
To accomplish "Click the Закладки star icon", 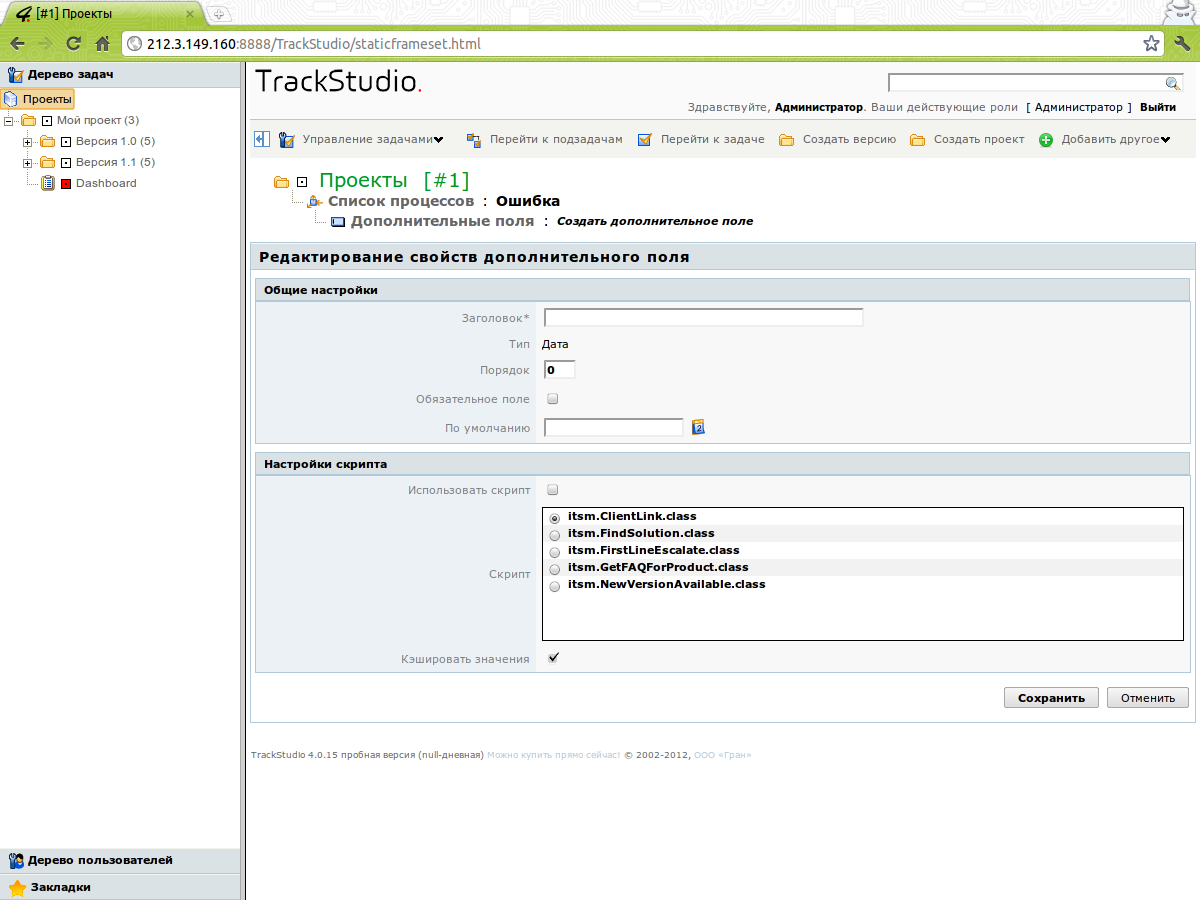I will click(x=17, y=887).
